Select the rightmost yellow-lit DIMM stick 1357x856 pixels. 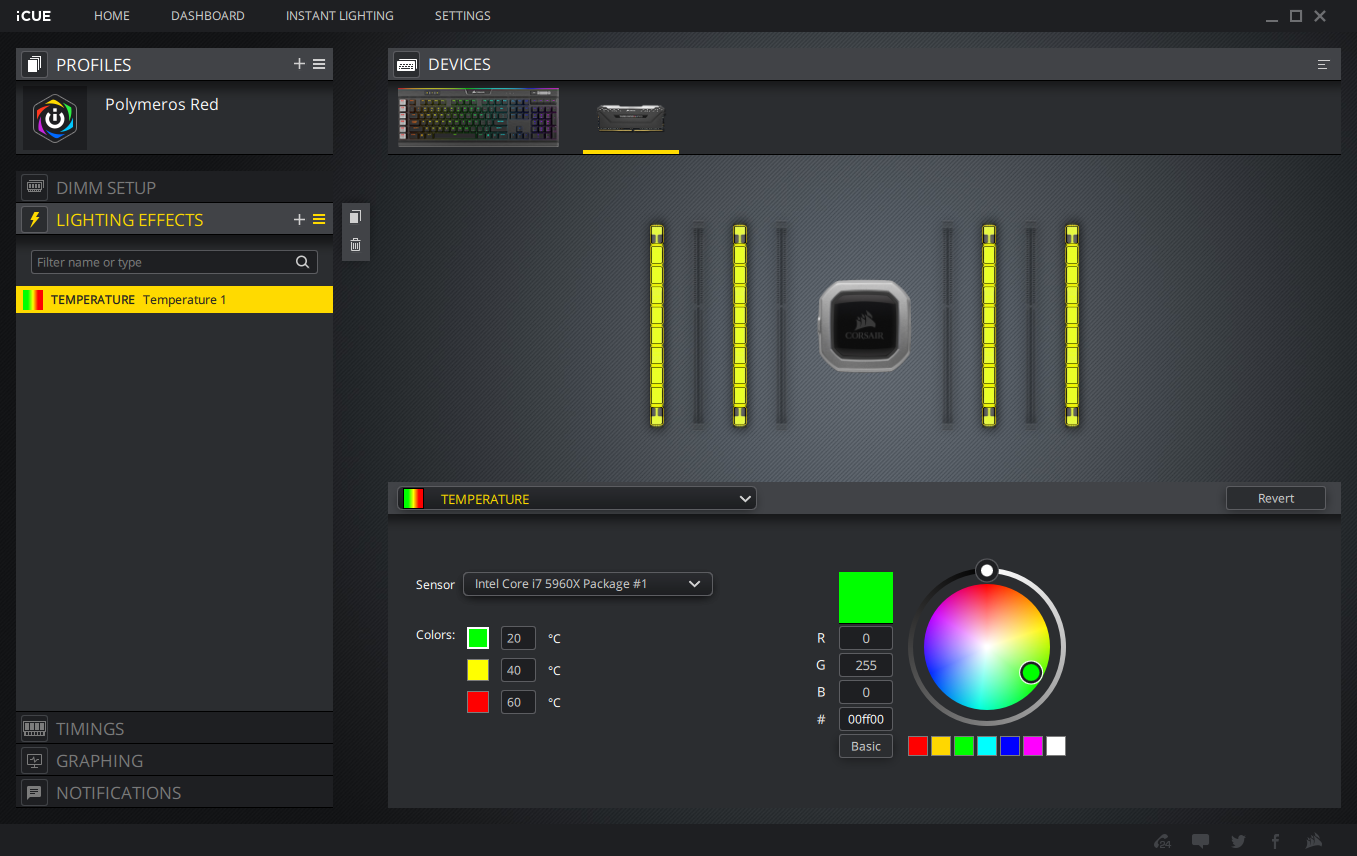(x=1072, y=325)
